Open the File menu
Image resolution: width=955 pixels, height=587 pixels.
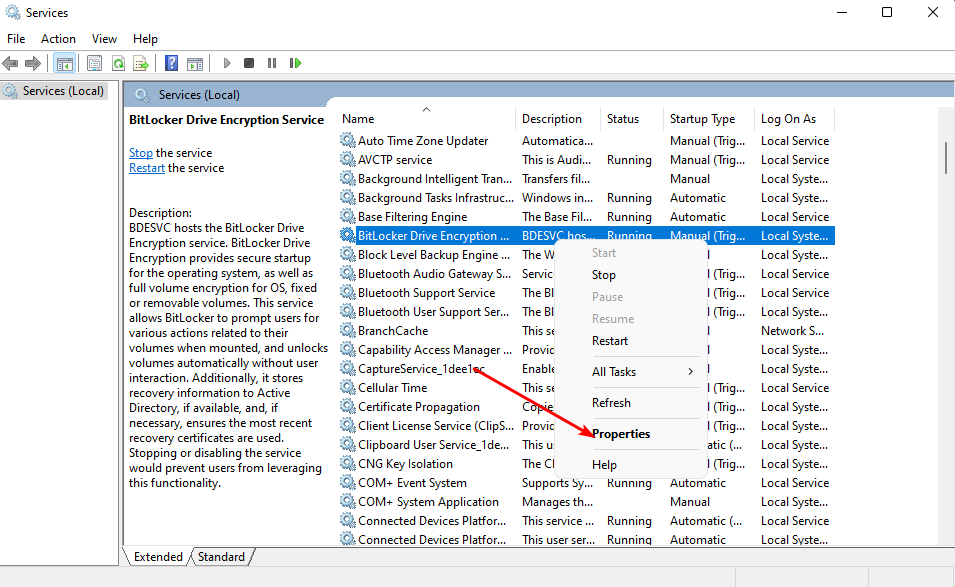pos(16,39)
